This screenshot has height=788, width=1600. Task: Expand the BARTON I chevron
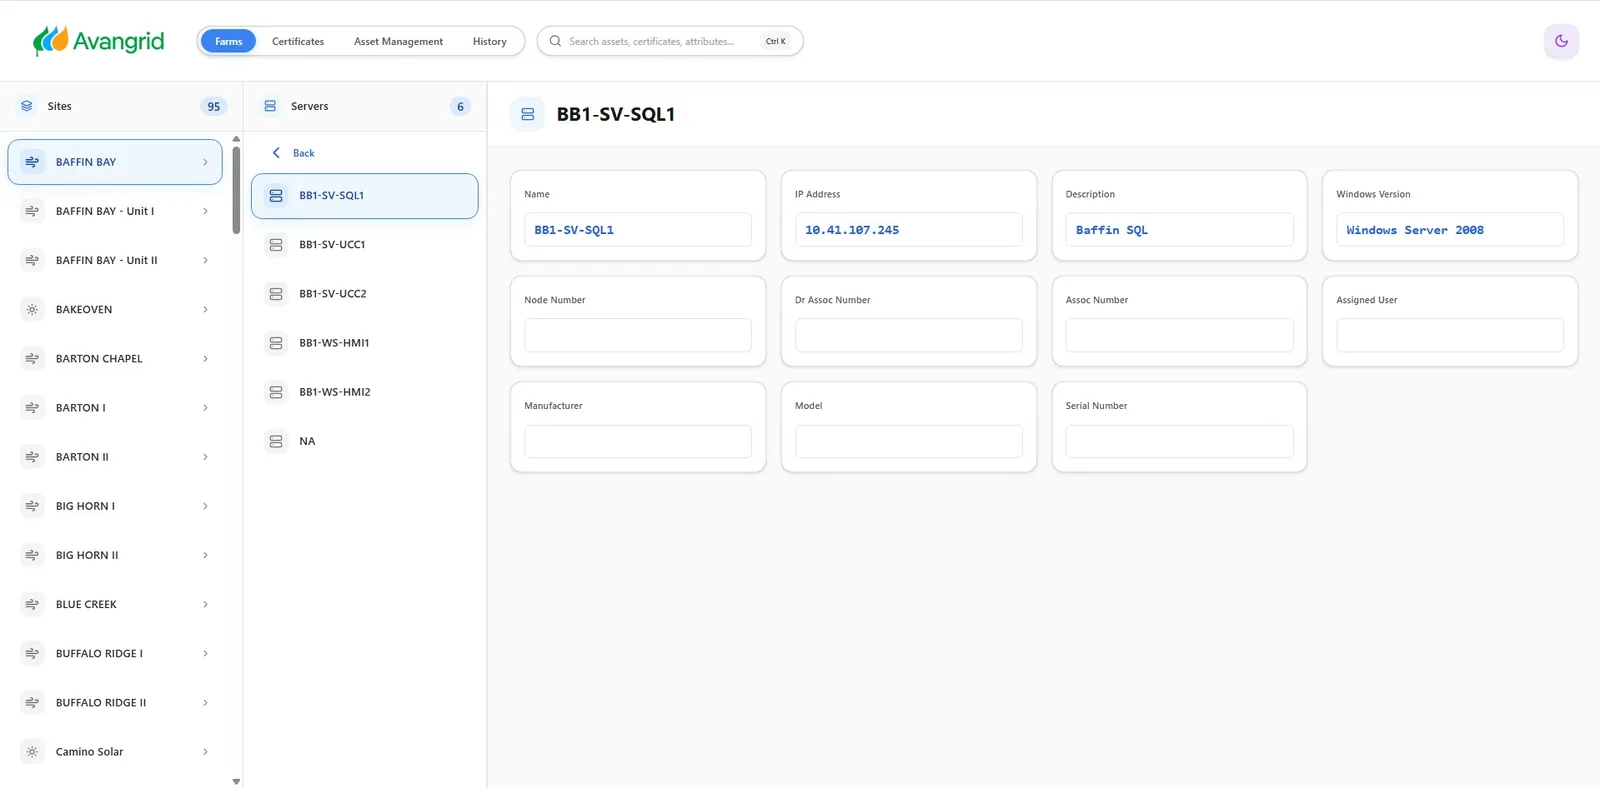206,408
